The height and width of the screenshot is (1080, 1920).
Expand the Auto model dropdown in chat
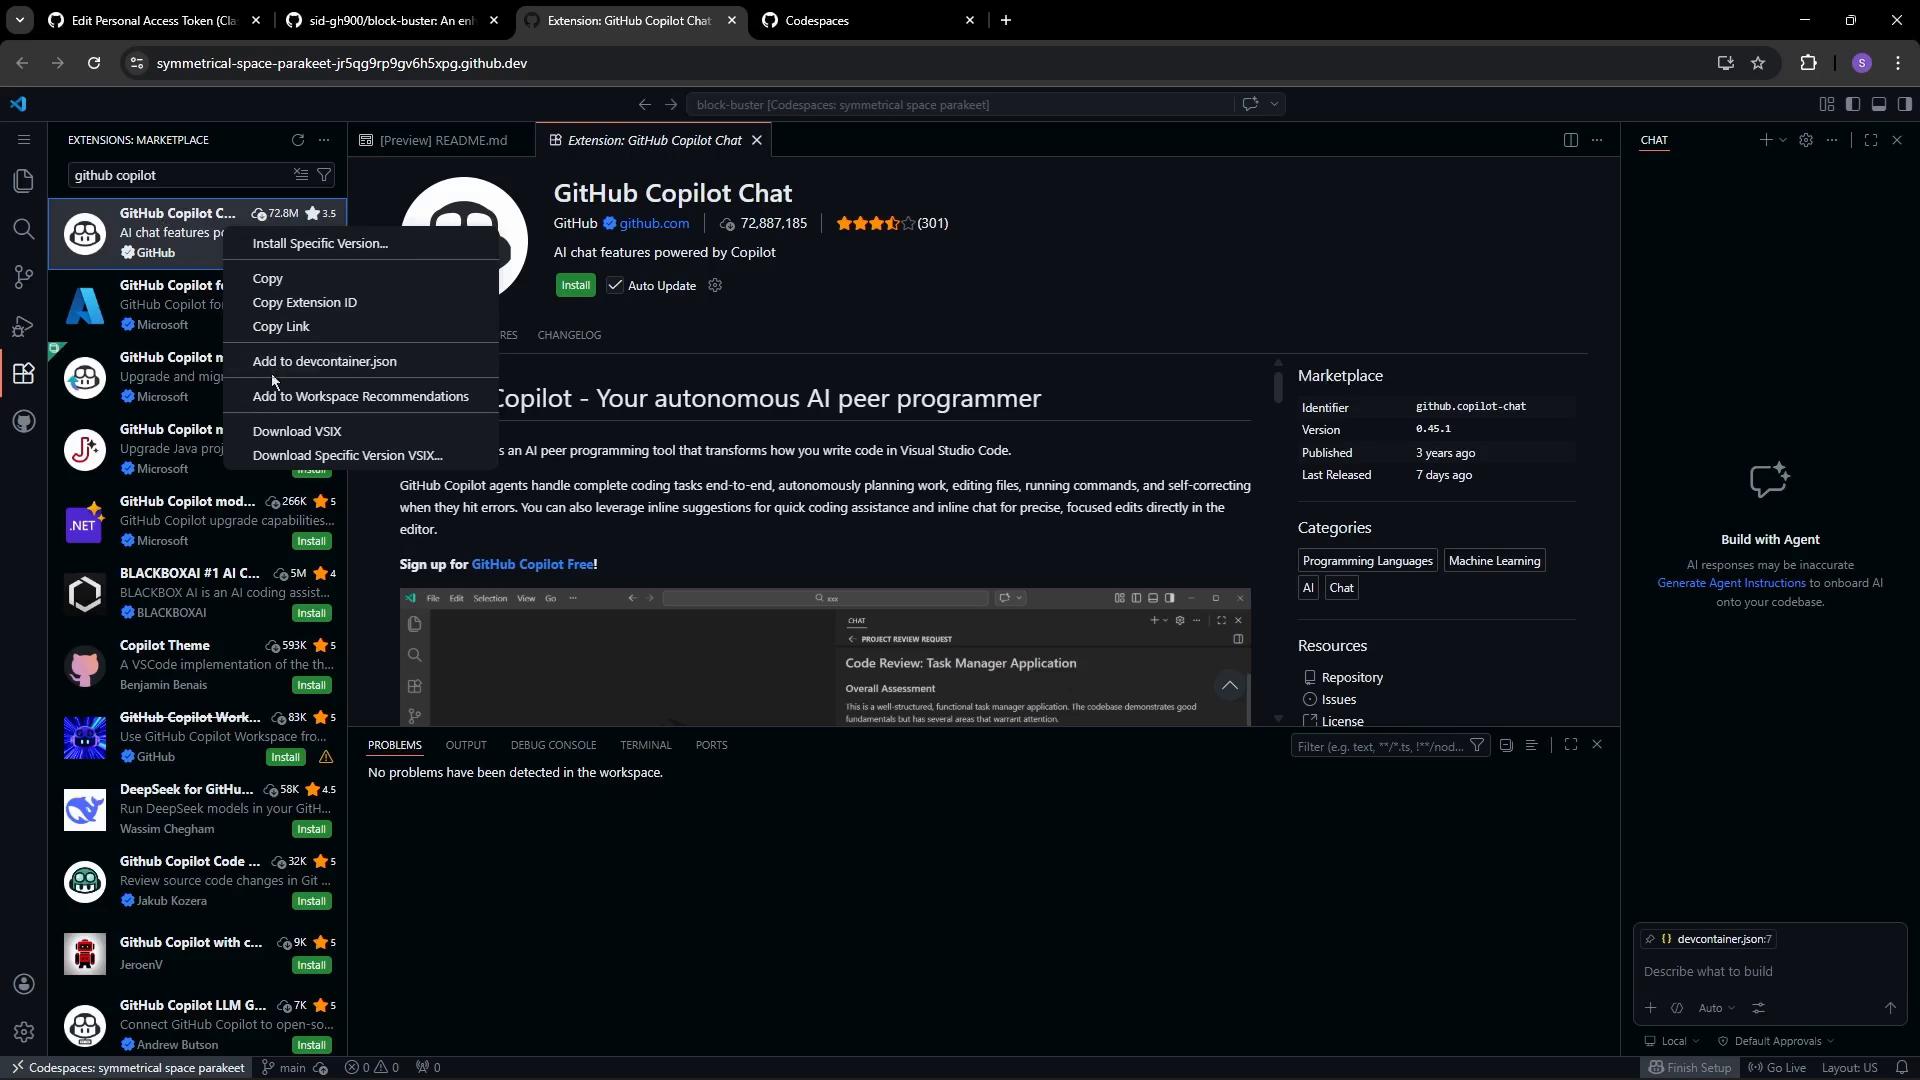tap(1716, 1008)
